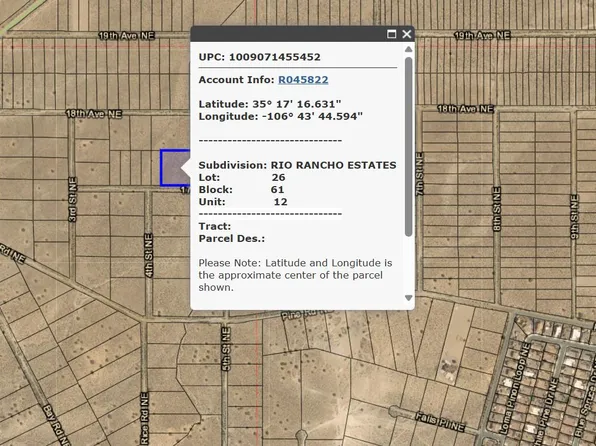Click the Longitude: -106° 43' 44.594" line
The width and height of the screenshot is (596, 446).
pos(281,116)
